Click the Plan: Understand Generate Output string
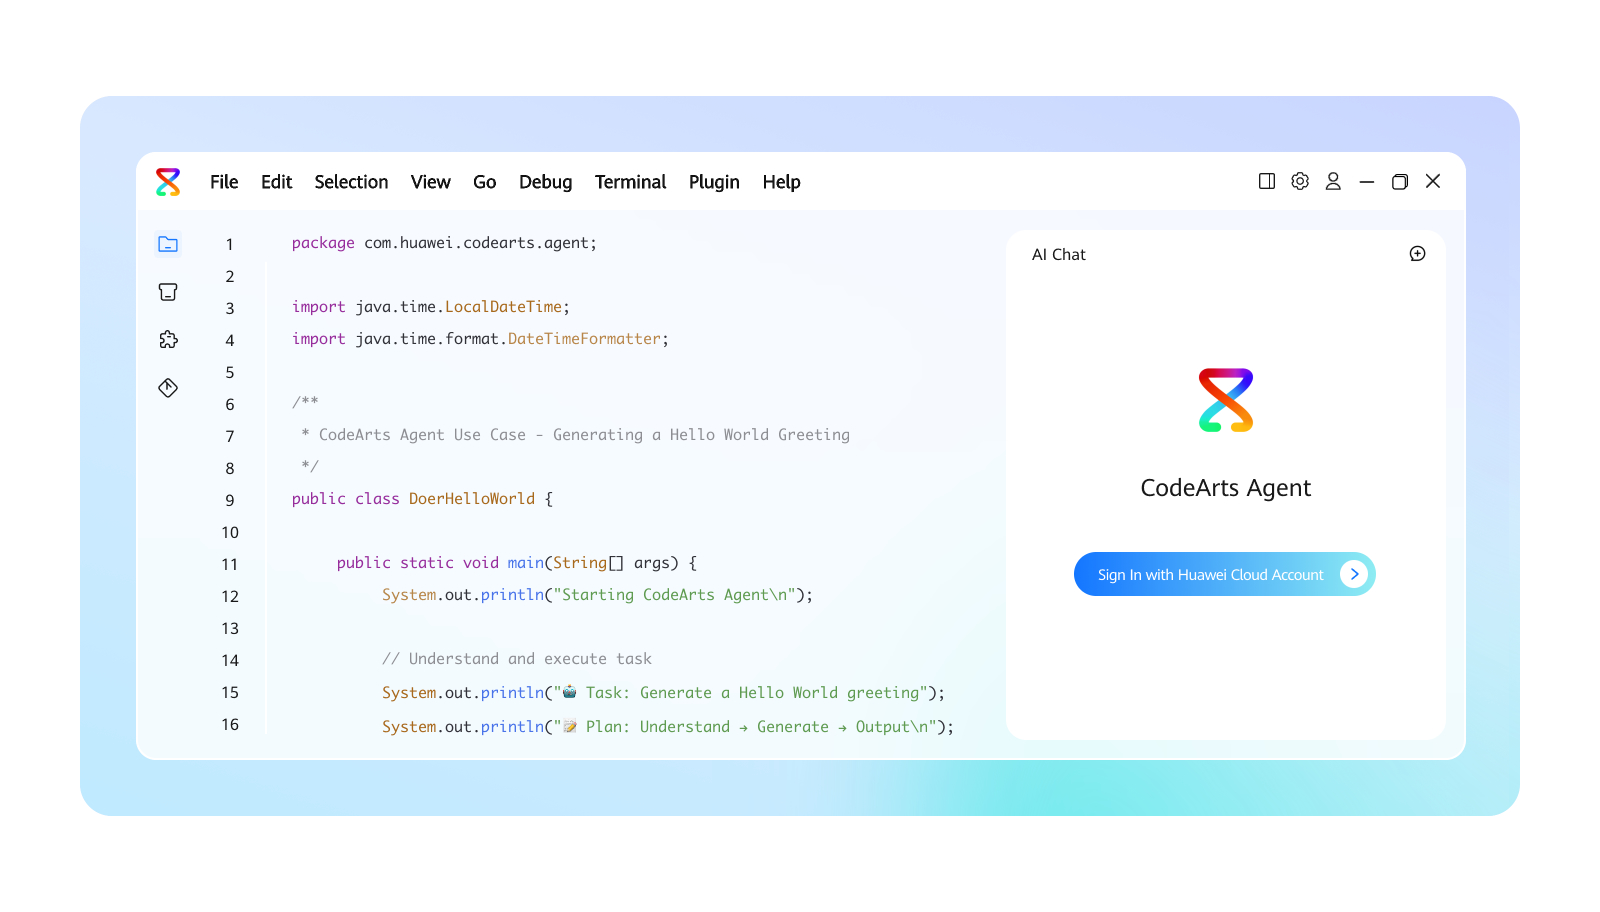 [x=745, y=727]
